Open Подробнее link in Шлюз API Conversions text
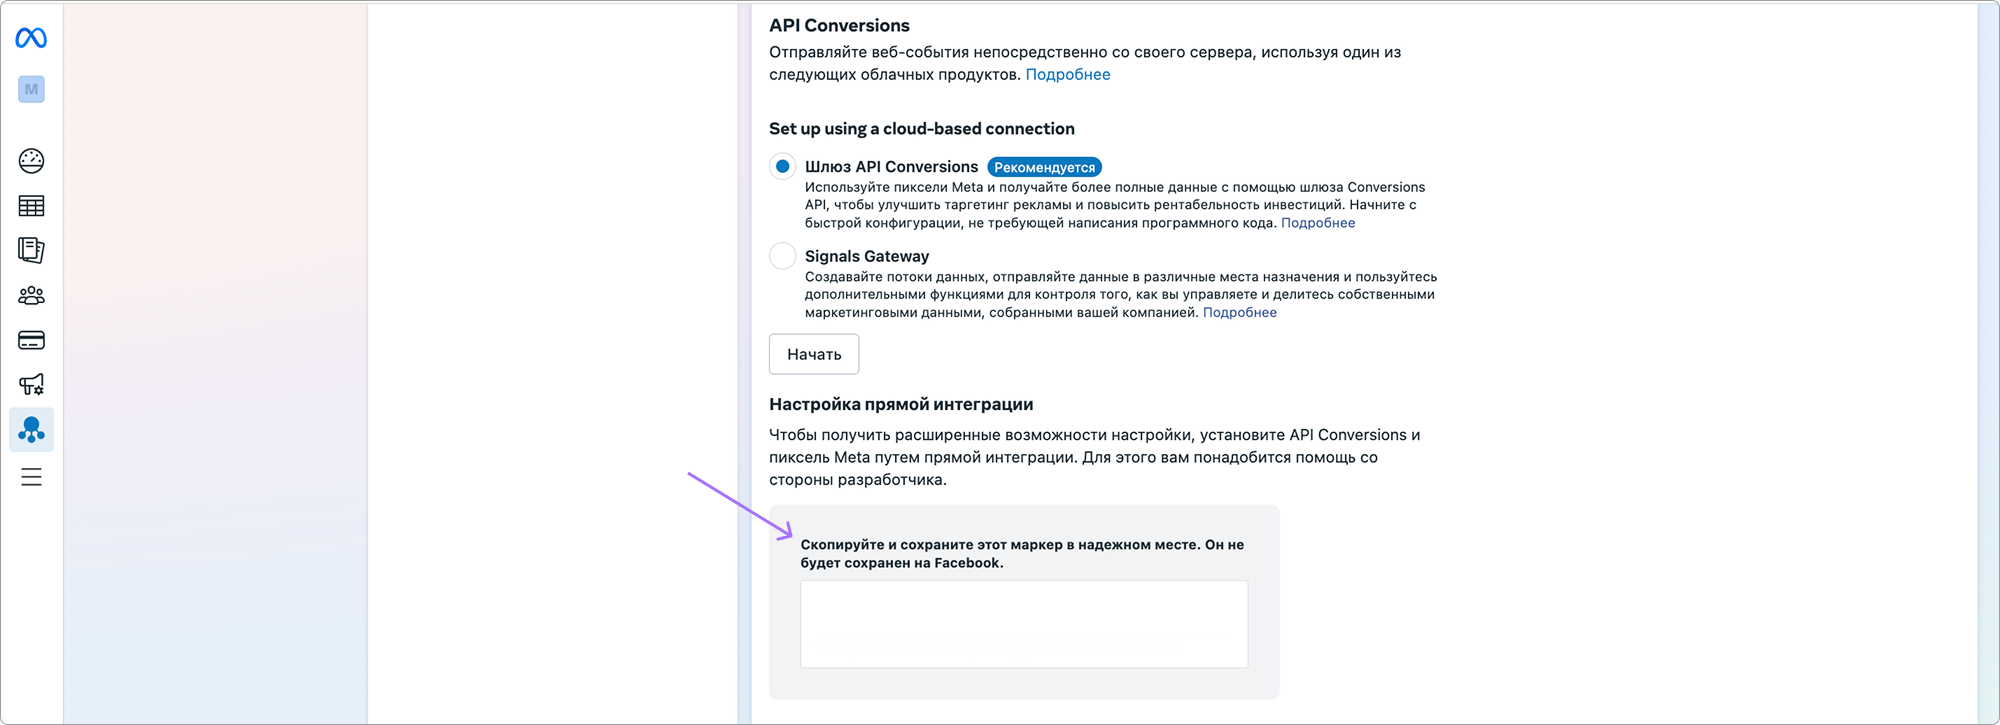 coord(1318,223)
